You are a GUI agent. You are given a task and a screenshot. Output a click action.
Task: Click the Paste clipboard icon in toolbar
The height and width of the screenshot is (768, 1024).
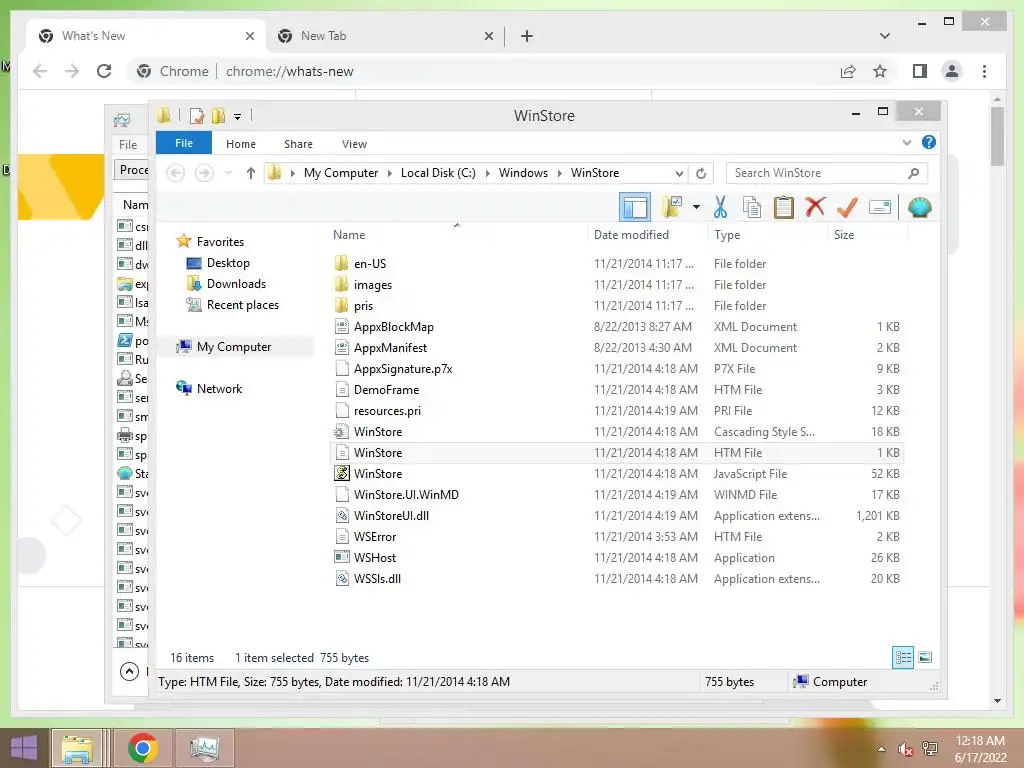click(x=783, y=208)
